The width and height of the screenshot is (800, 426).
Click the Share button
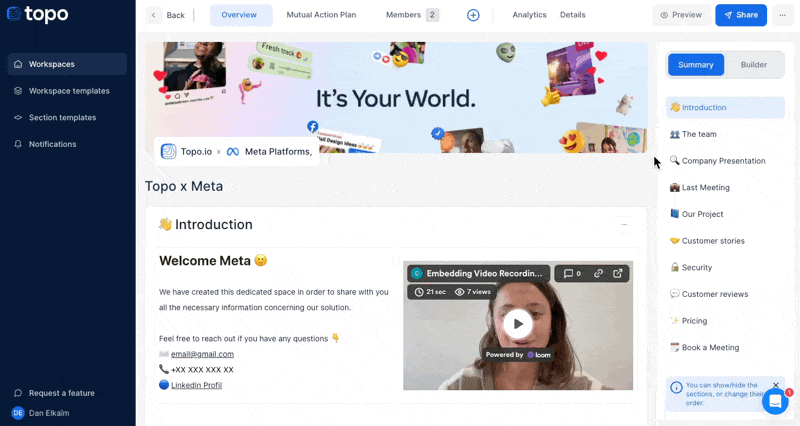[740, 15]
